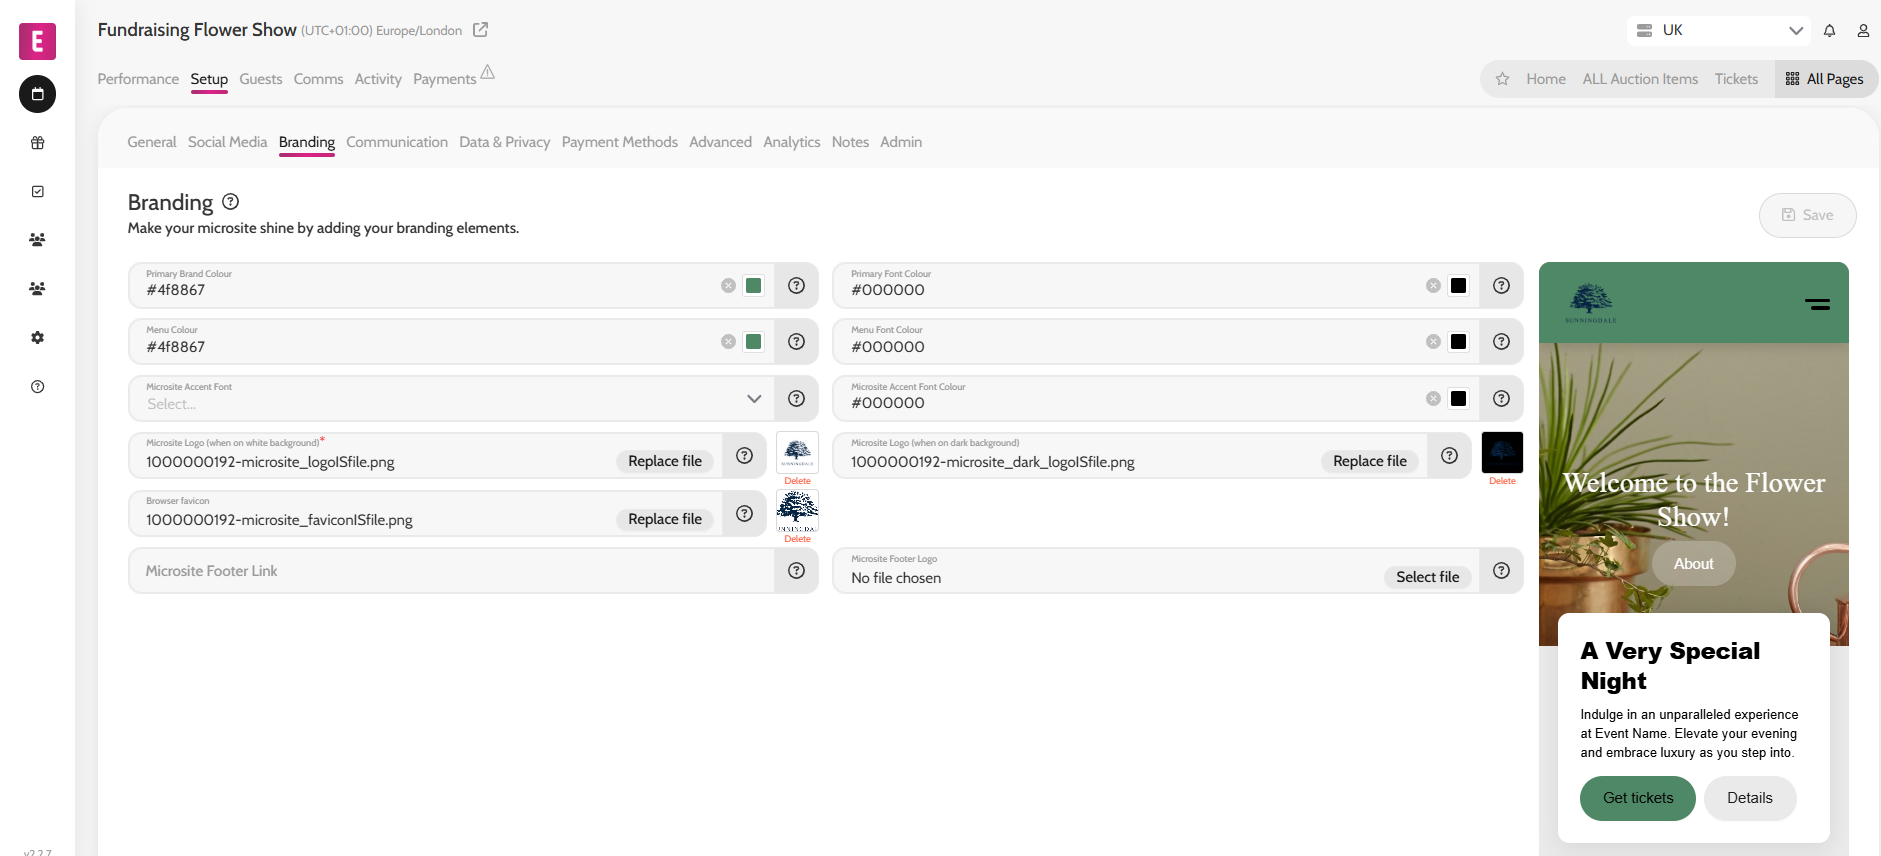Open the Data & Privacy tab
The width and height of the screenshot is (1881, 856).
pyautogui.click(x=505, y=142)
